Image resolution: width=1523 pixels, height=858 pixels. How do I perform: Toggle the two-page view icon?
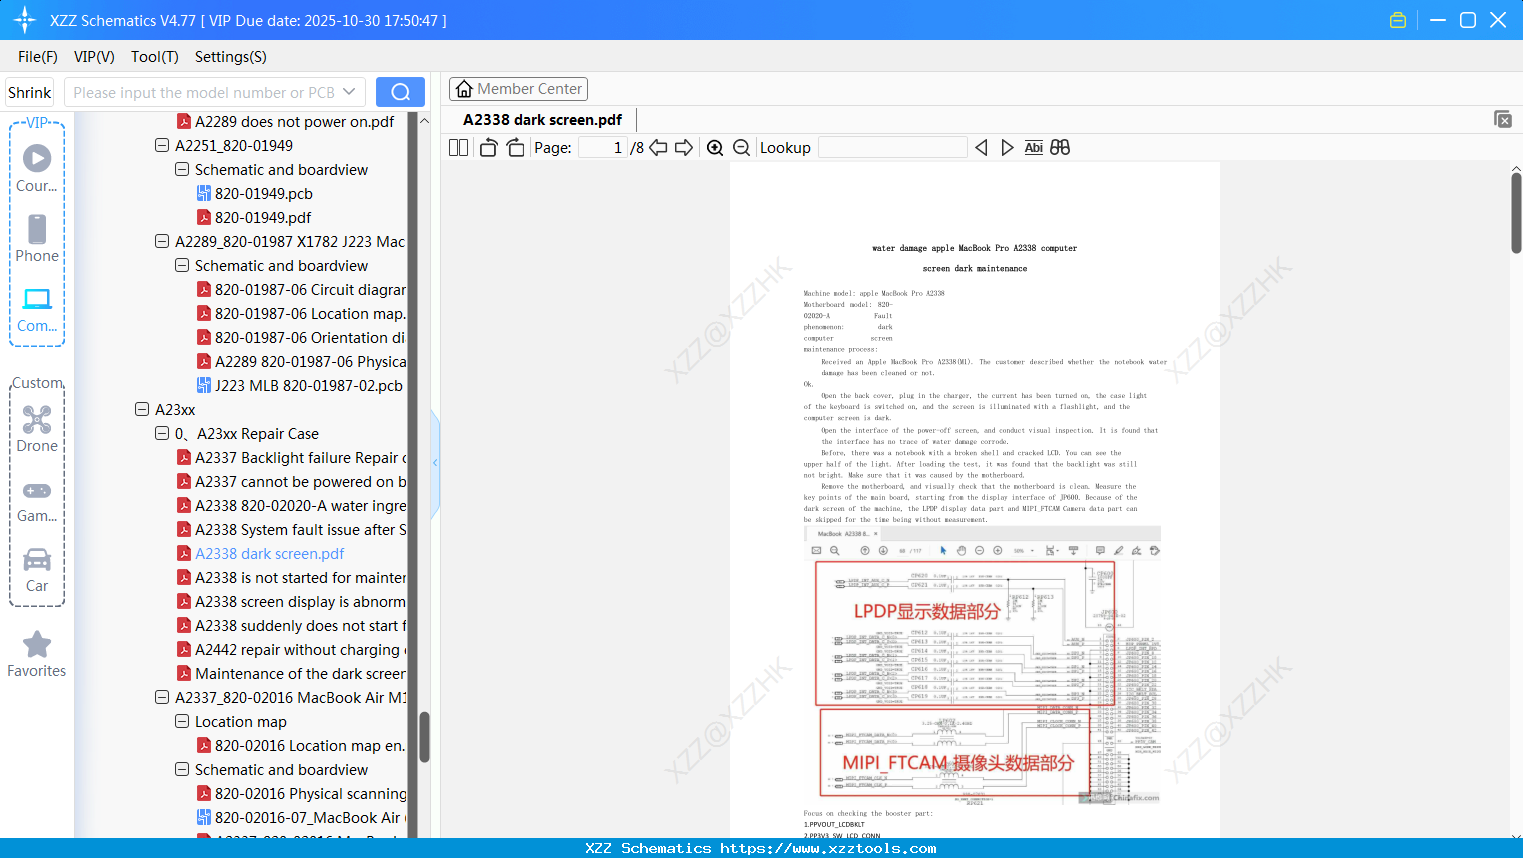[458, 148]
